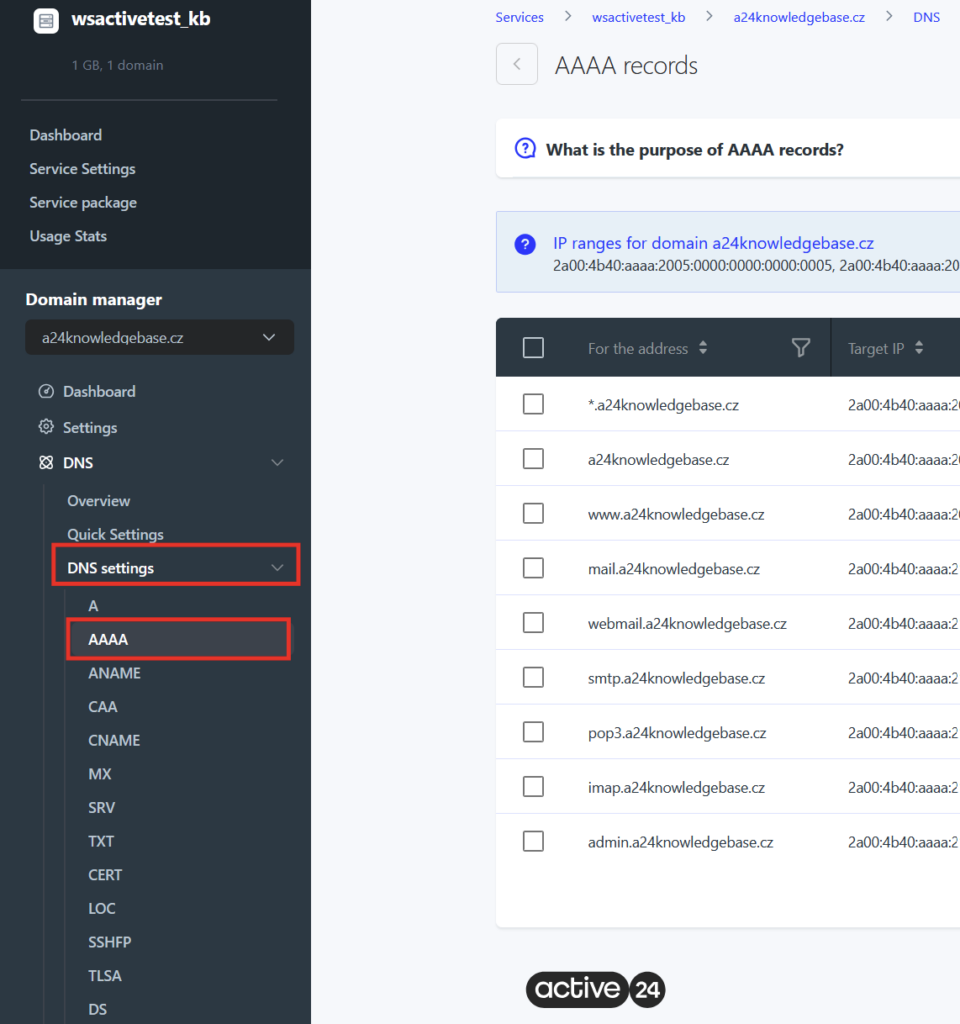Click the Settings item in Domain manager
This screenshot has height=1024, width=960.
(x=89, y=428)
